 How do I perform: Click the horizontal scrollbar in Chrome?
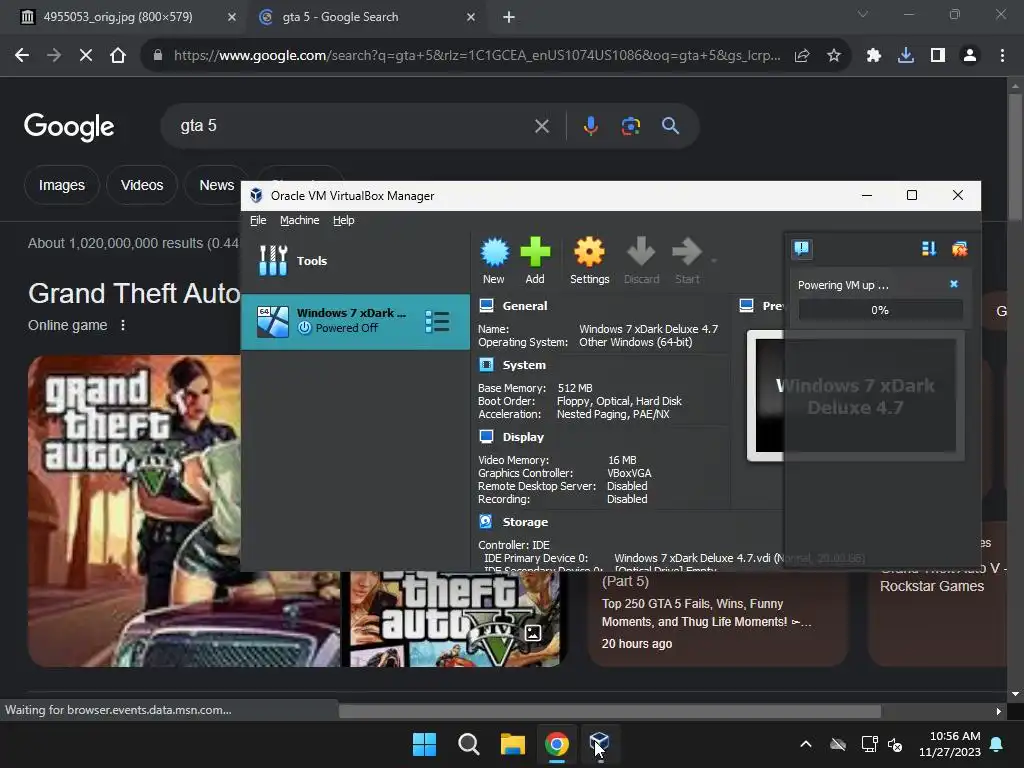click(609, 711)
